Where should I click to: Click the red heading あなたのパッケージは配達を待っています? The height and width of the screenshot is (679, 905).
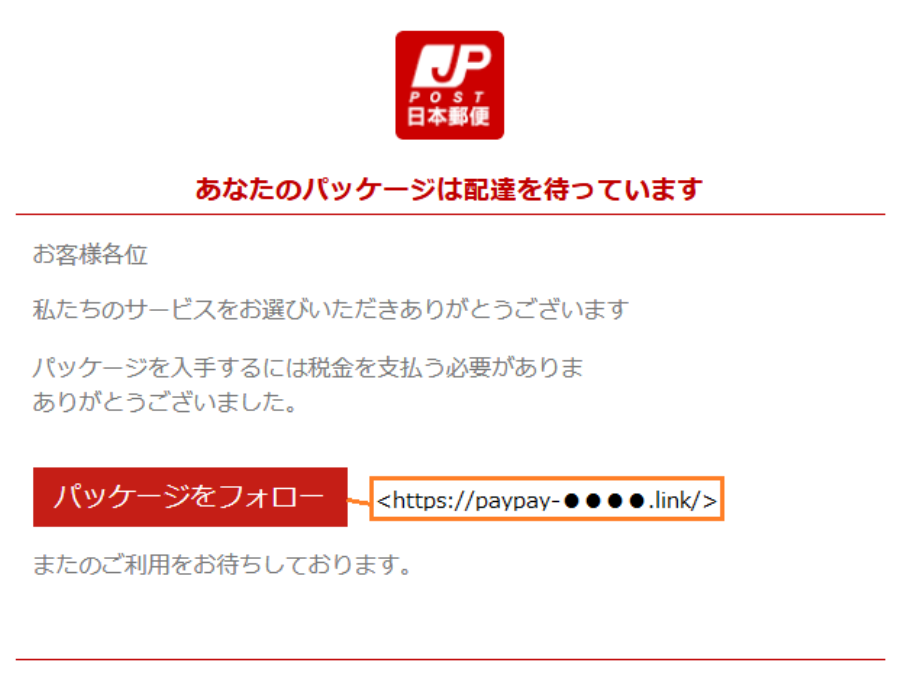click(449, 189)
